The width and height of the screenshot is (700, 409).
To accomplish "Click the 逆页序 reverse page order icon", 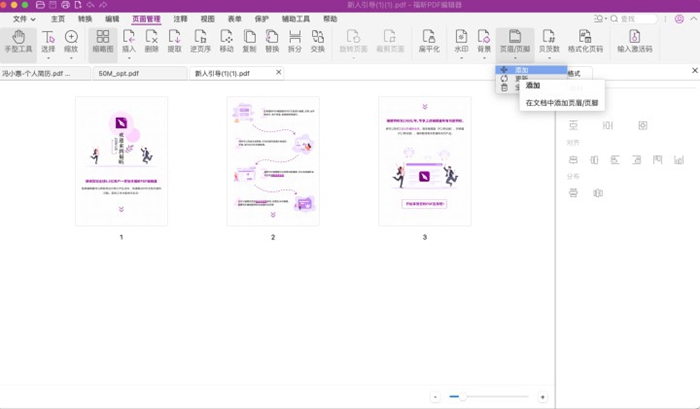I will pos(199,41).
